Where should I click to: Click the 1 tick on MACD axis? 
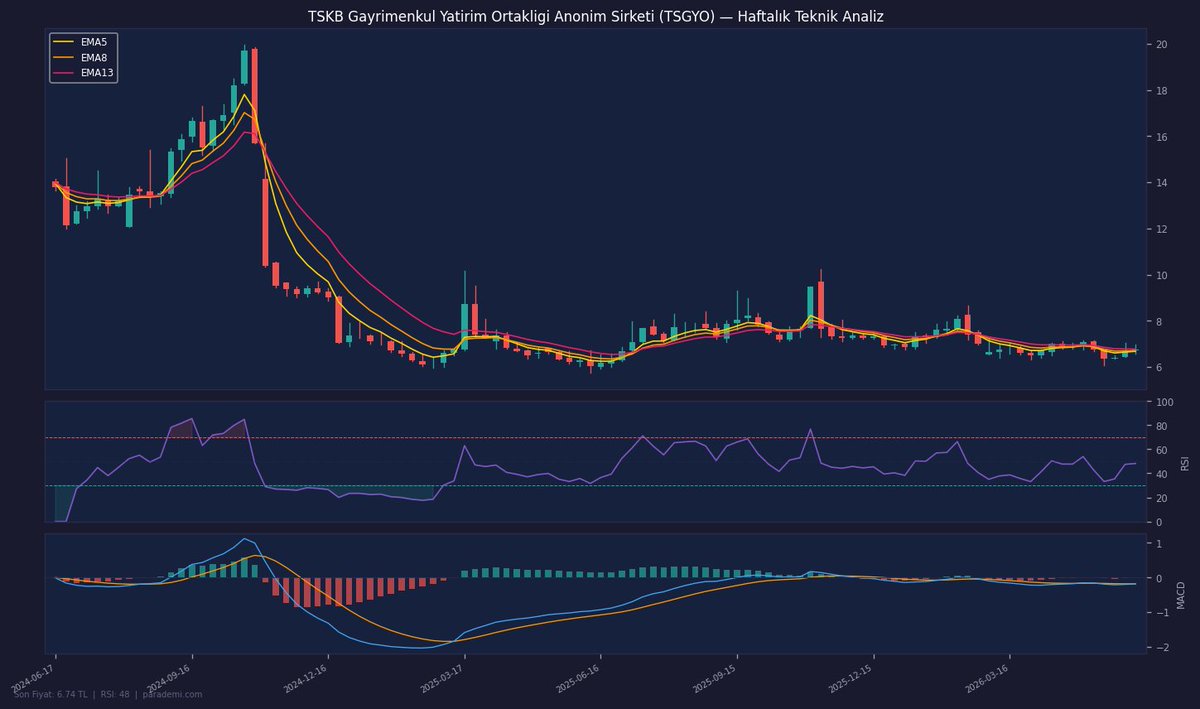(1159, 544)
